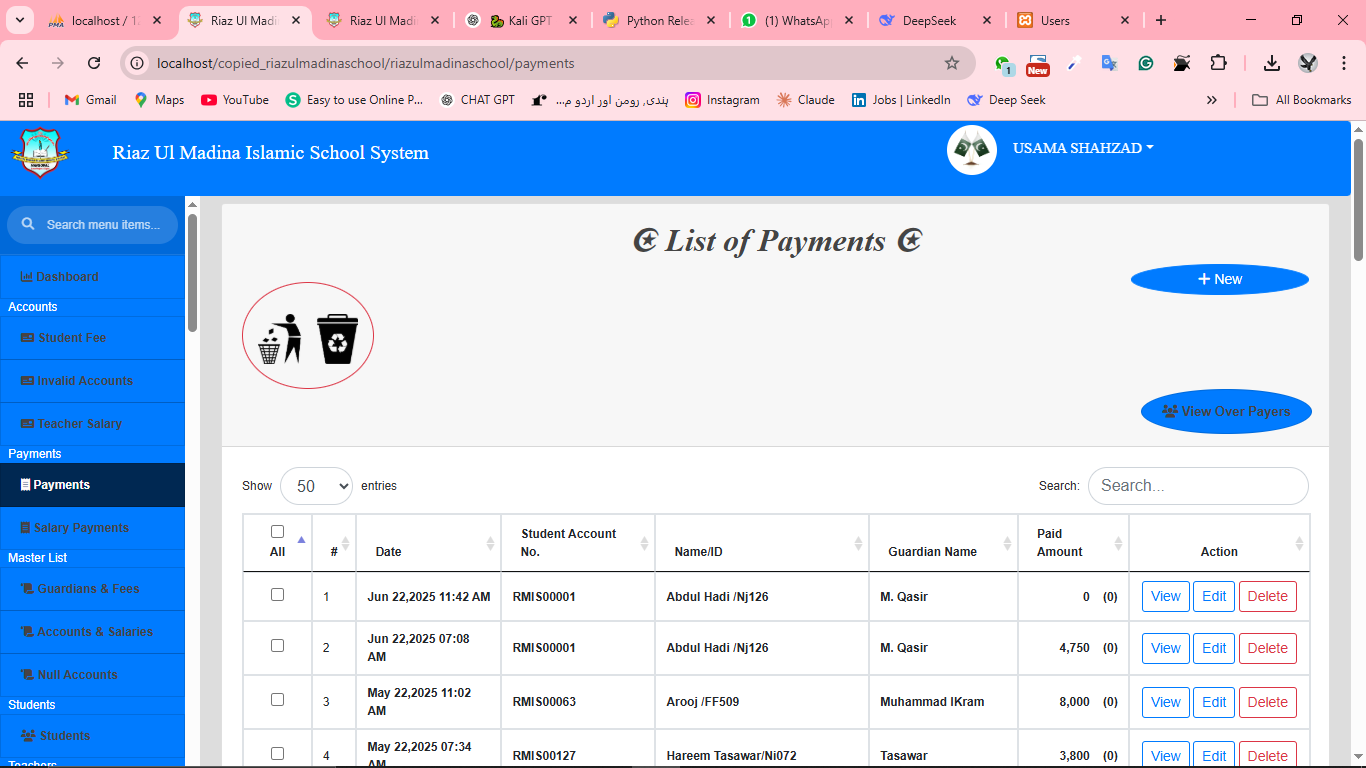Screen dimensions: 1366x768
Task: Open Students menu item
Action: pos(92,736)
